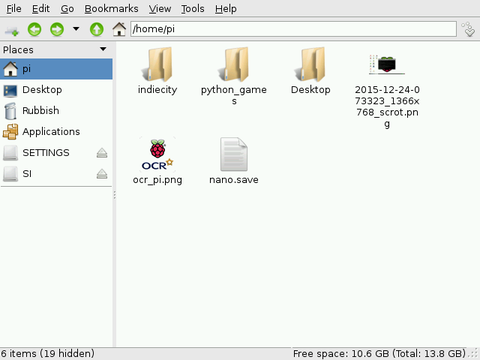This screenshot has height=360, width=480.
Task: Click the home folder toolbar icon
Action: coord(119,29)
